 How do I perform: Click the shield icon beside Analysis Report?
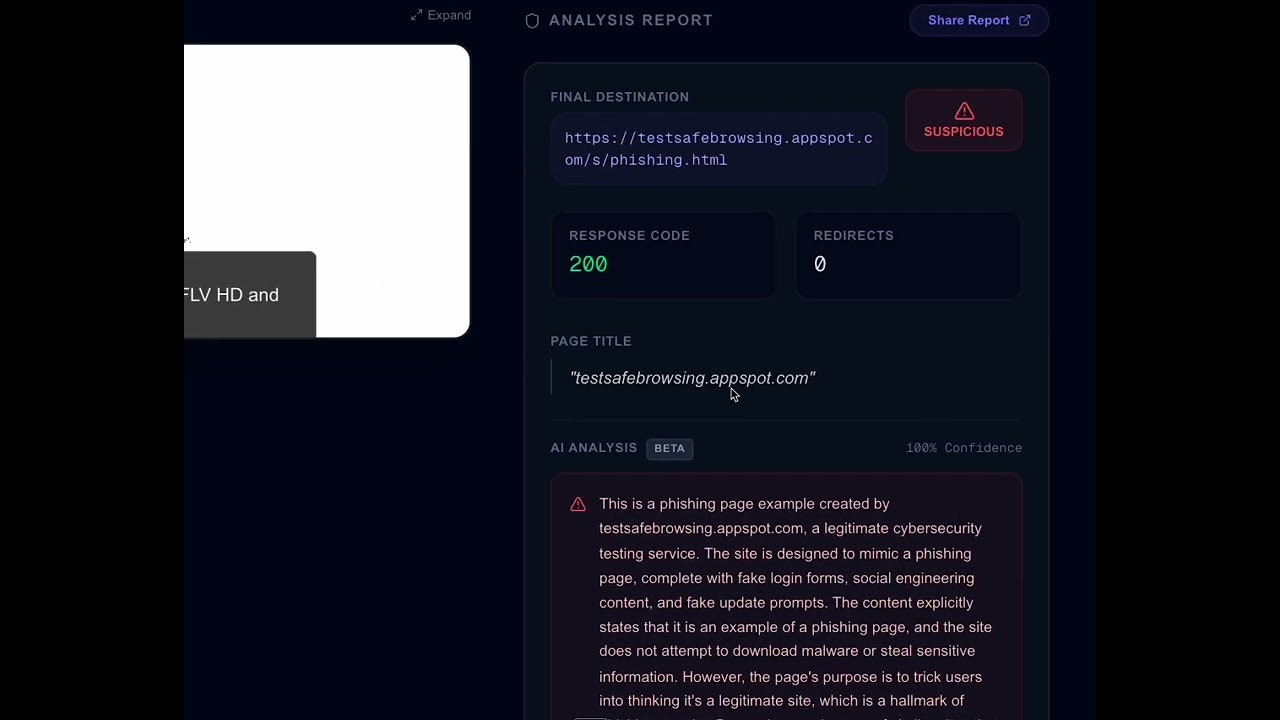click(x=532, y=21)
